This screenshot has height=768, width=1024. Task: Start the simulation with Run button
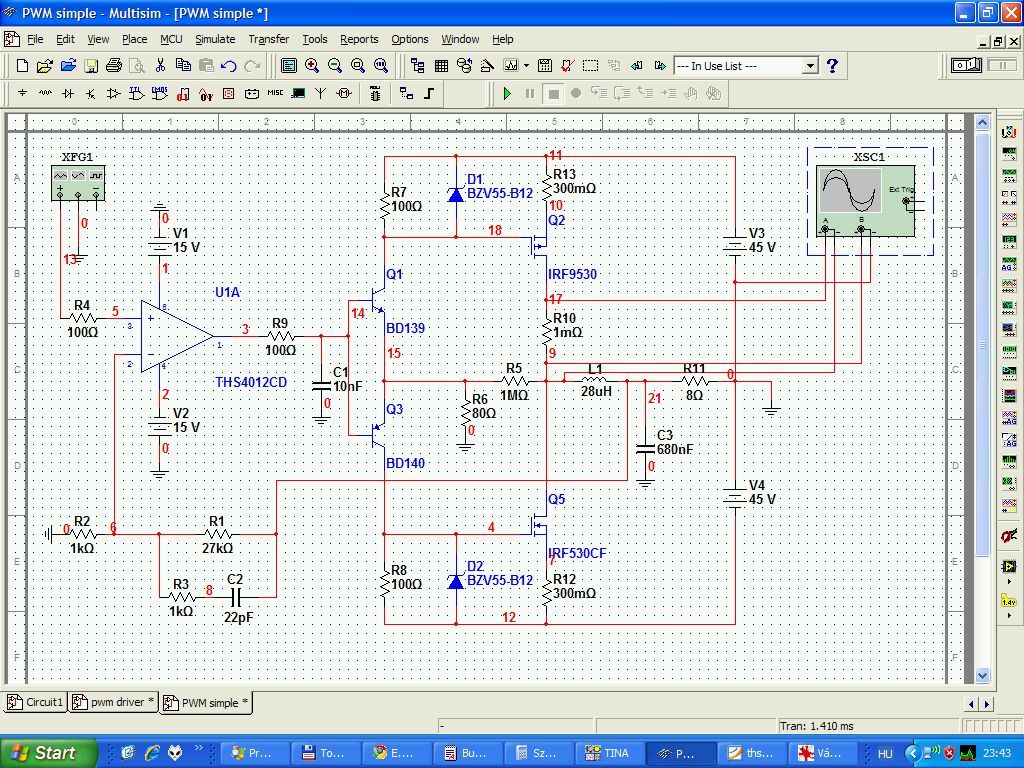(x=507, y=94)
